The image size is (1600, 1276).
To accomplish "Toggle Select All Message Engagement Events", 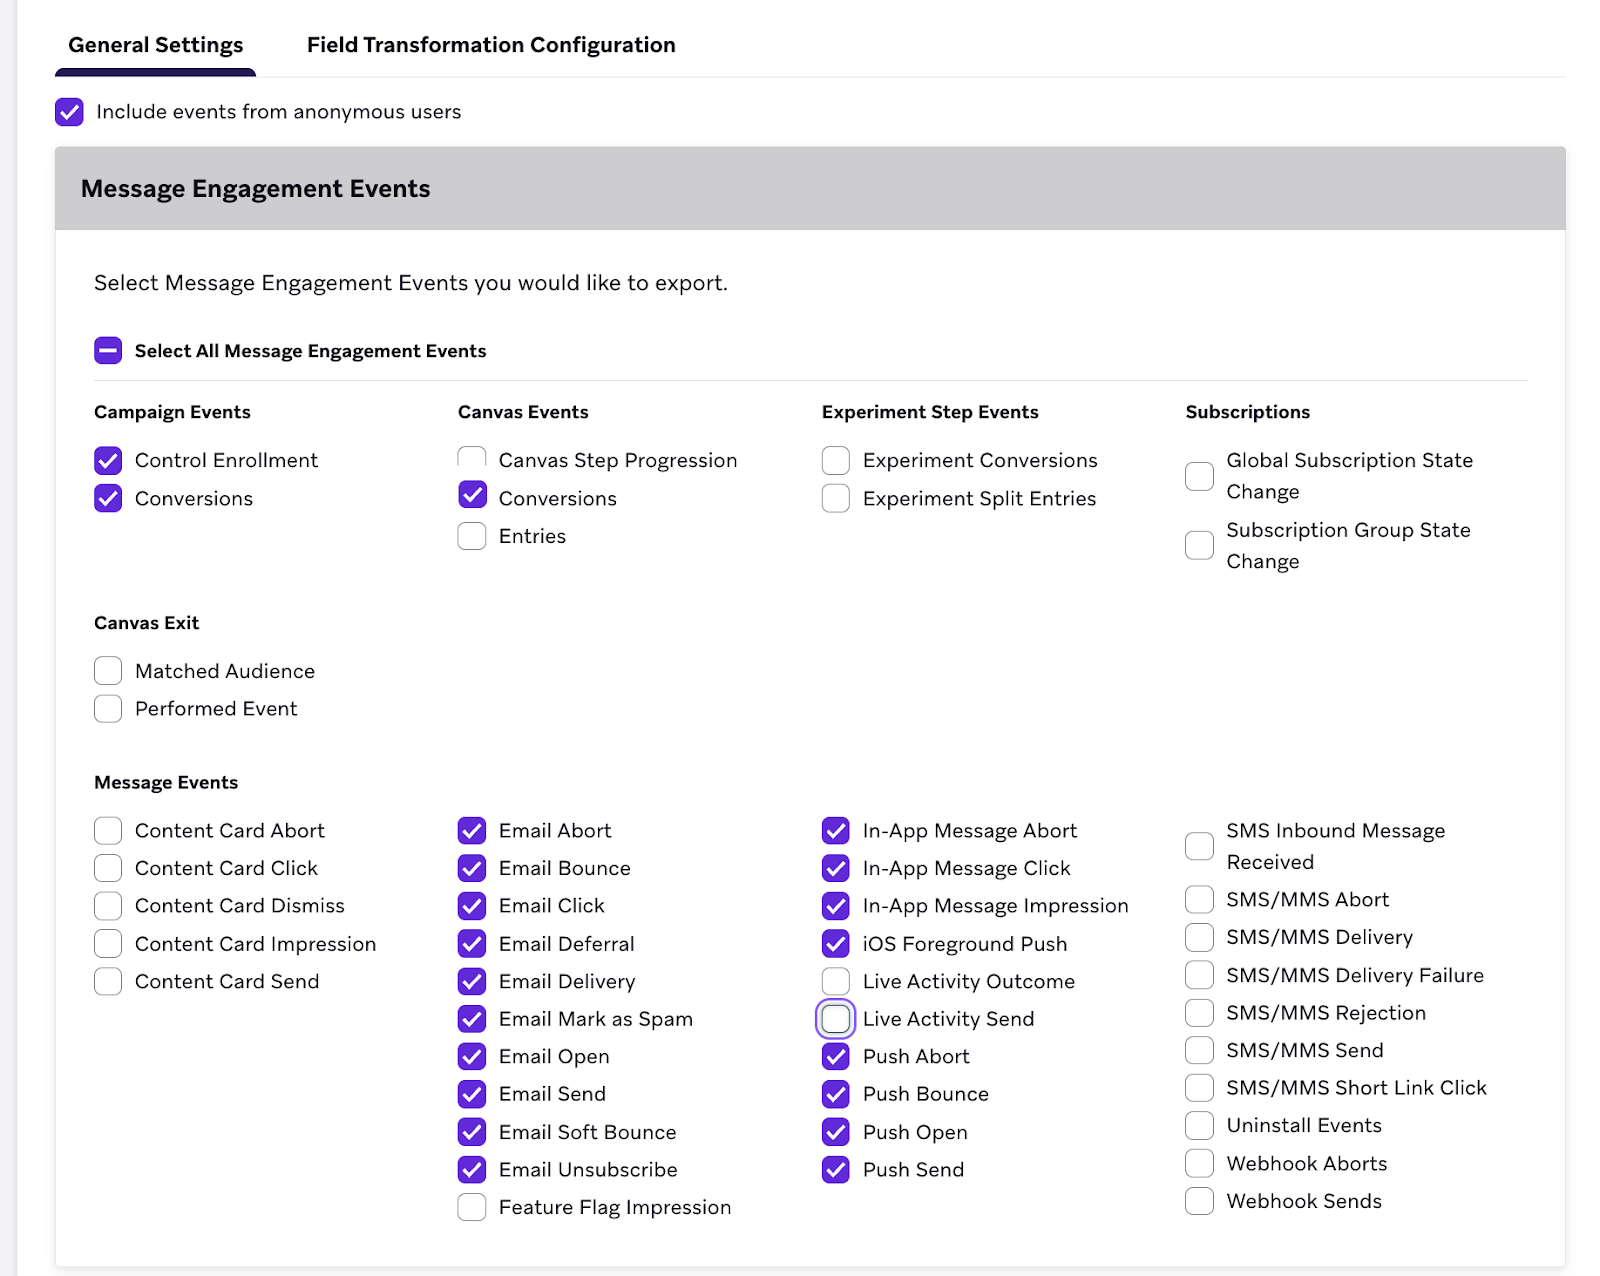I will 108,351.
